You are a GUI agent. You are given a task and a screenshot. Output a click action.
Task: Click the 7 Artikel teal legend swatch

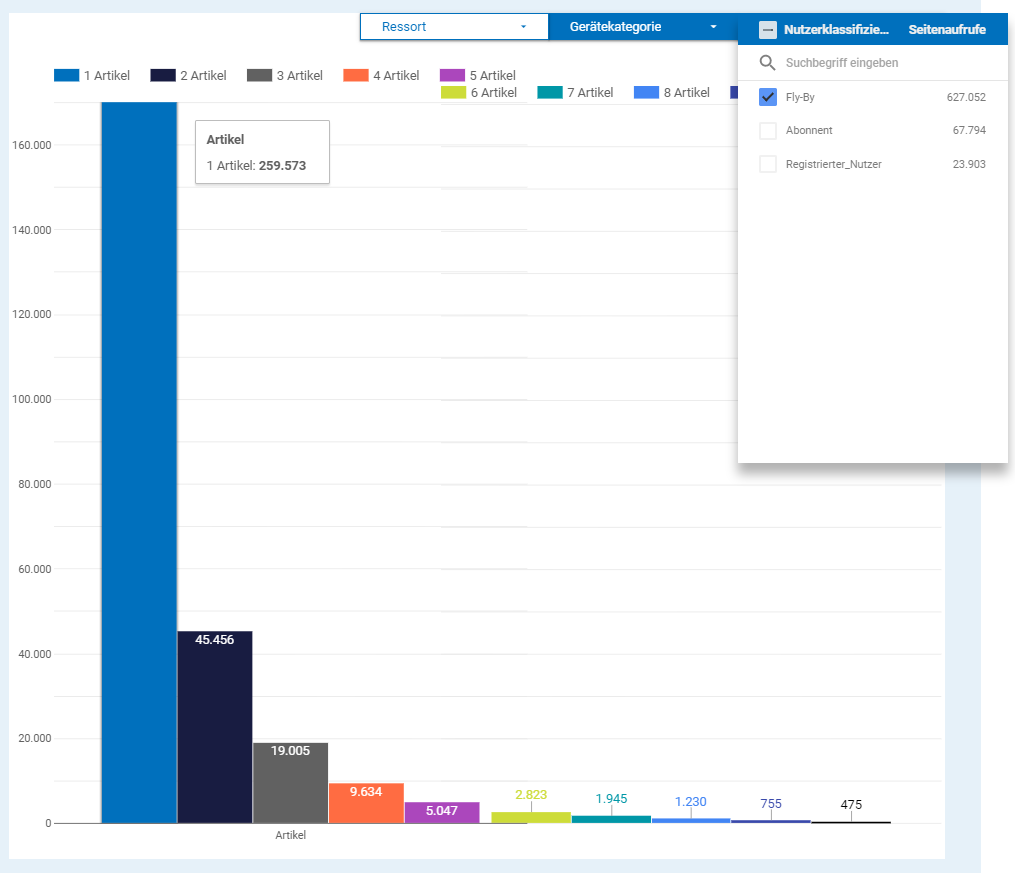click(549, 93)
